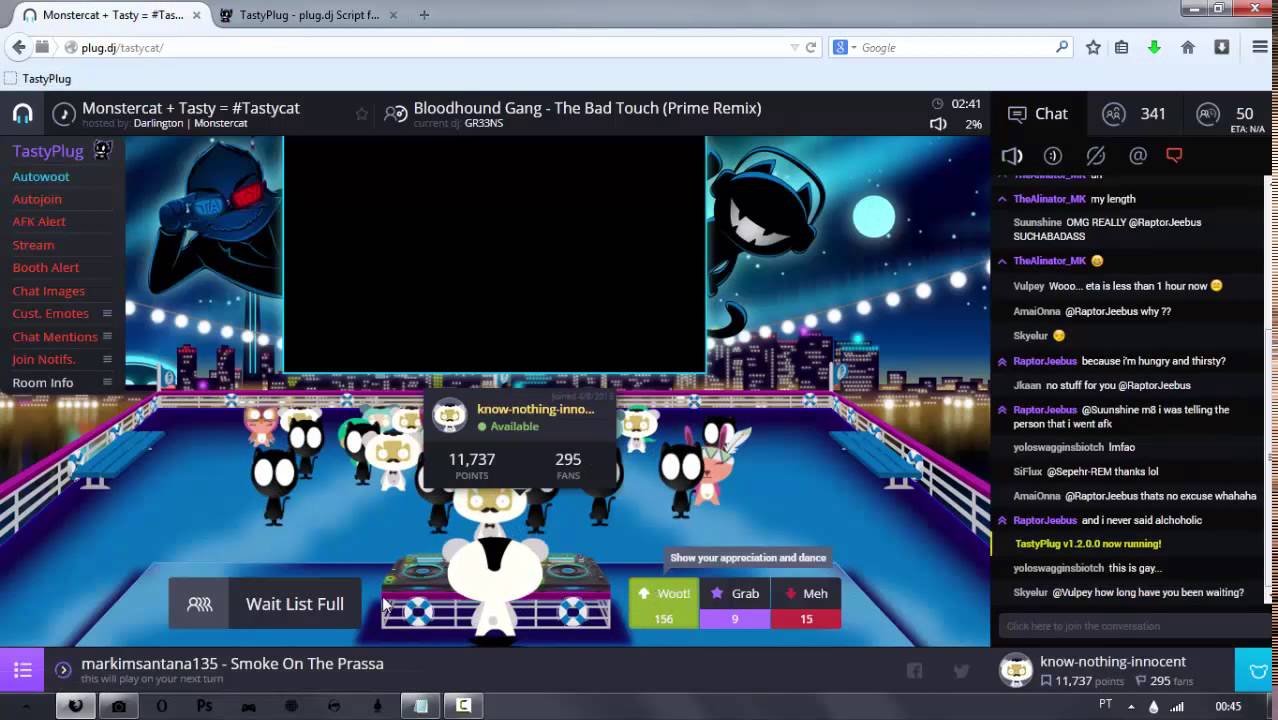Expand arrow beside RaptorJeebus alchoholic message
This screenshot has width=1278, height=720.
(1002, 520)
